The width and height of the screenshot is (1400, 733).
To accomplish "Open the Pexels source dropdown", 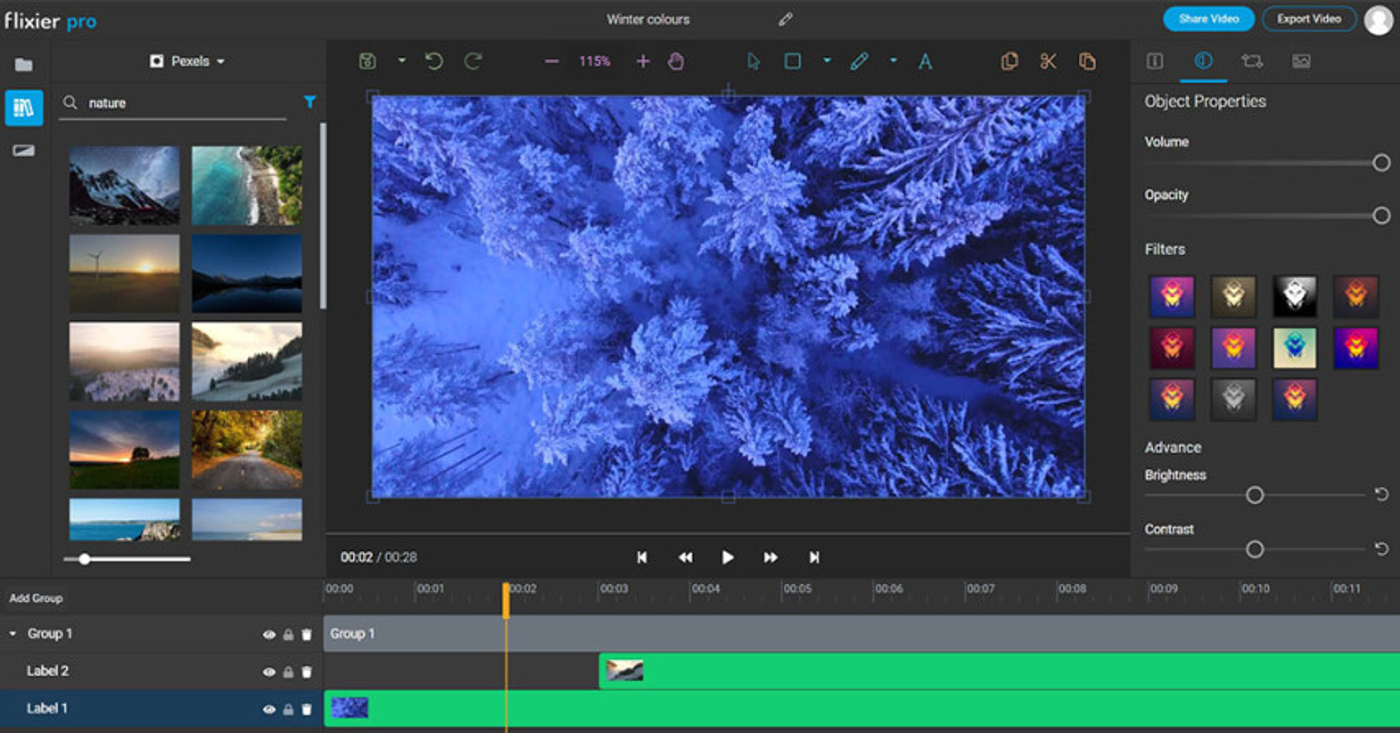I will [188, 61].
